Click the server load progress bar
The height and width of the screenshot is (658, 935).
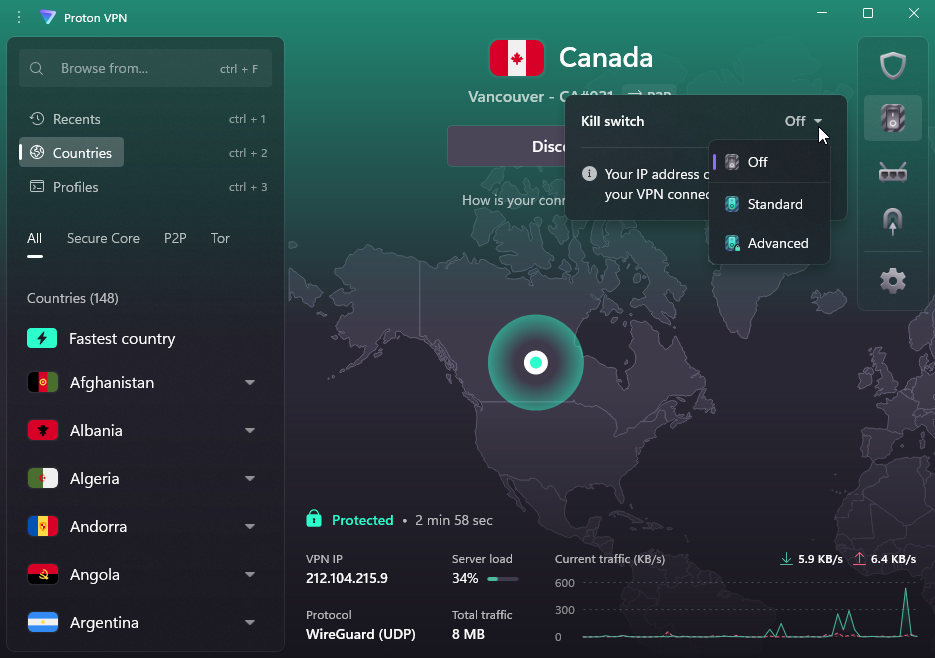click(x=502, y=579)
